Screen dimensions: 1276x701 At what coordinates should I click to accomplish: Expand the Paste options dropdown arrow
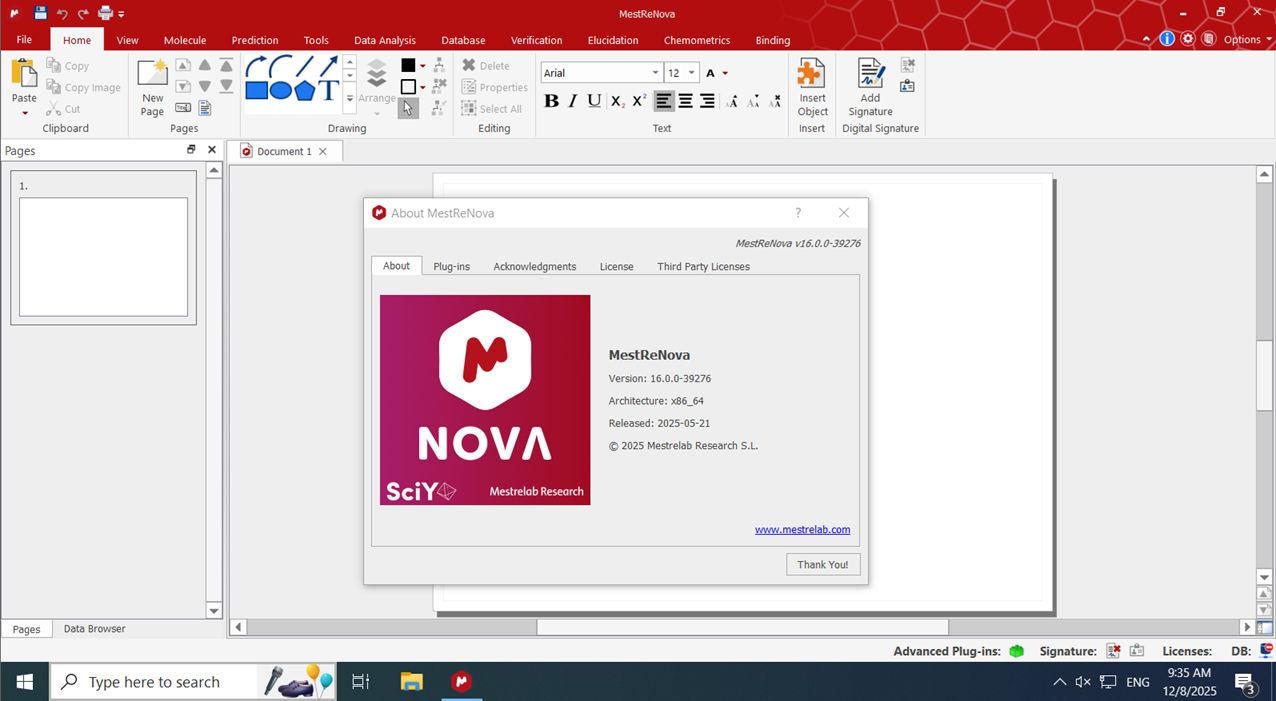point(24,113)
